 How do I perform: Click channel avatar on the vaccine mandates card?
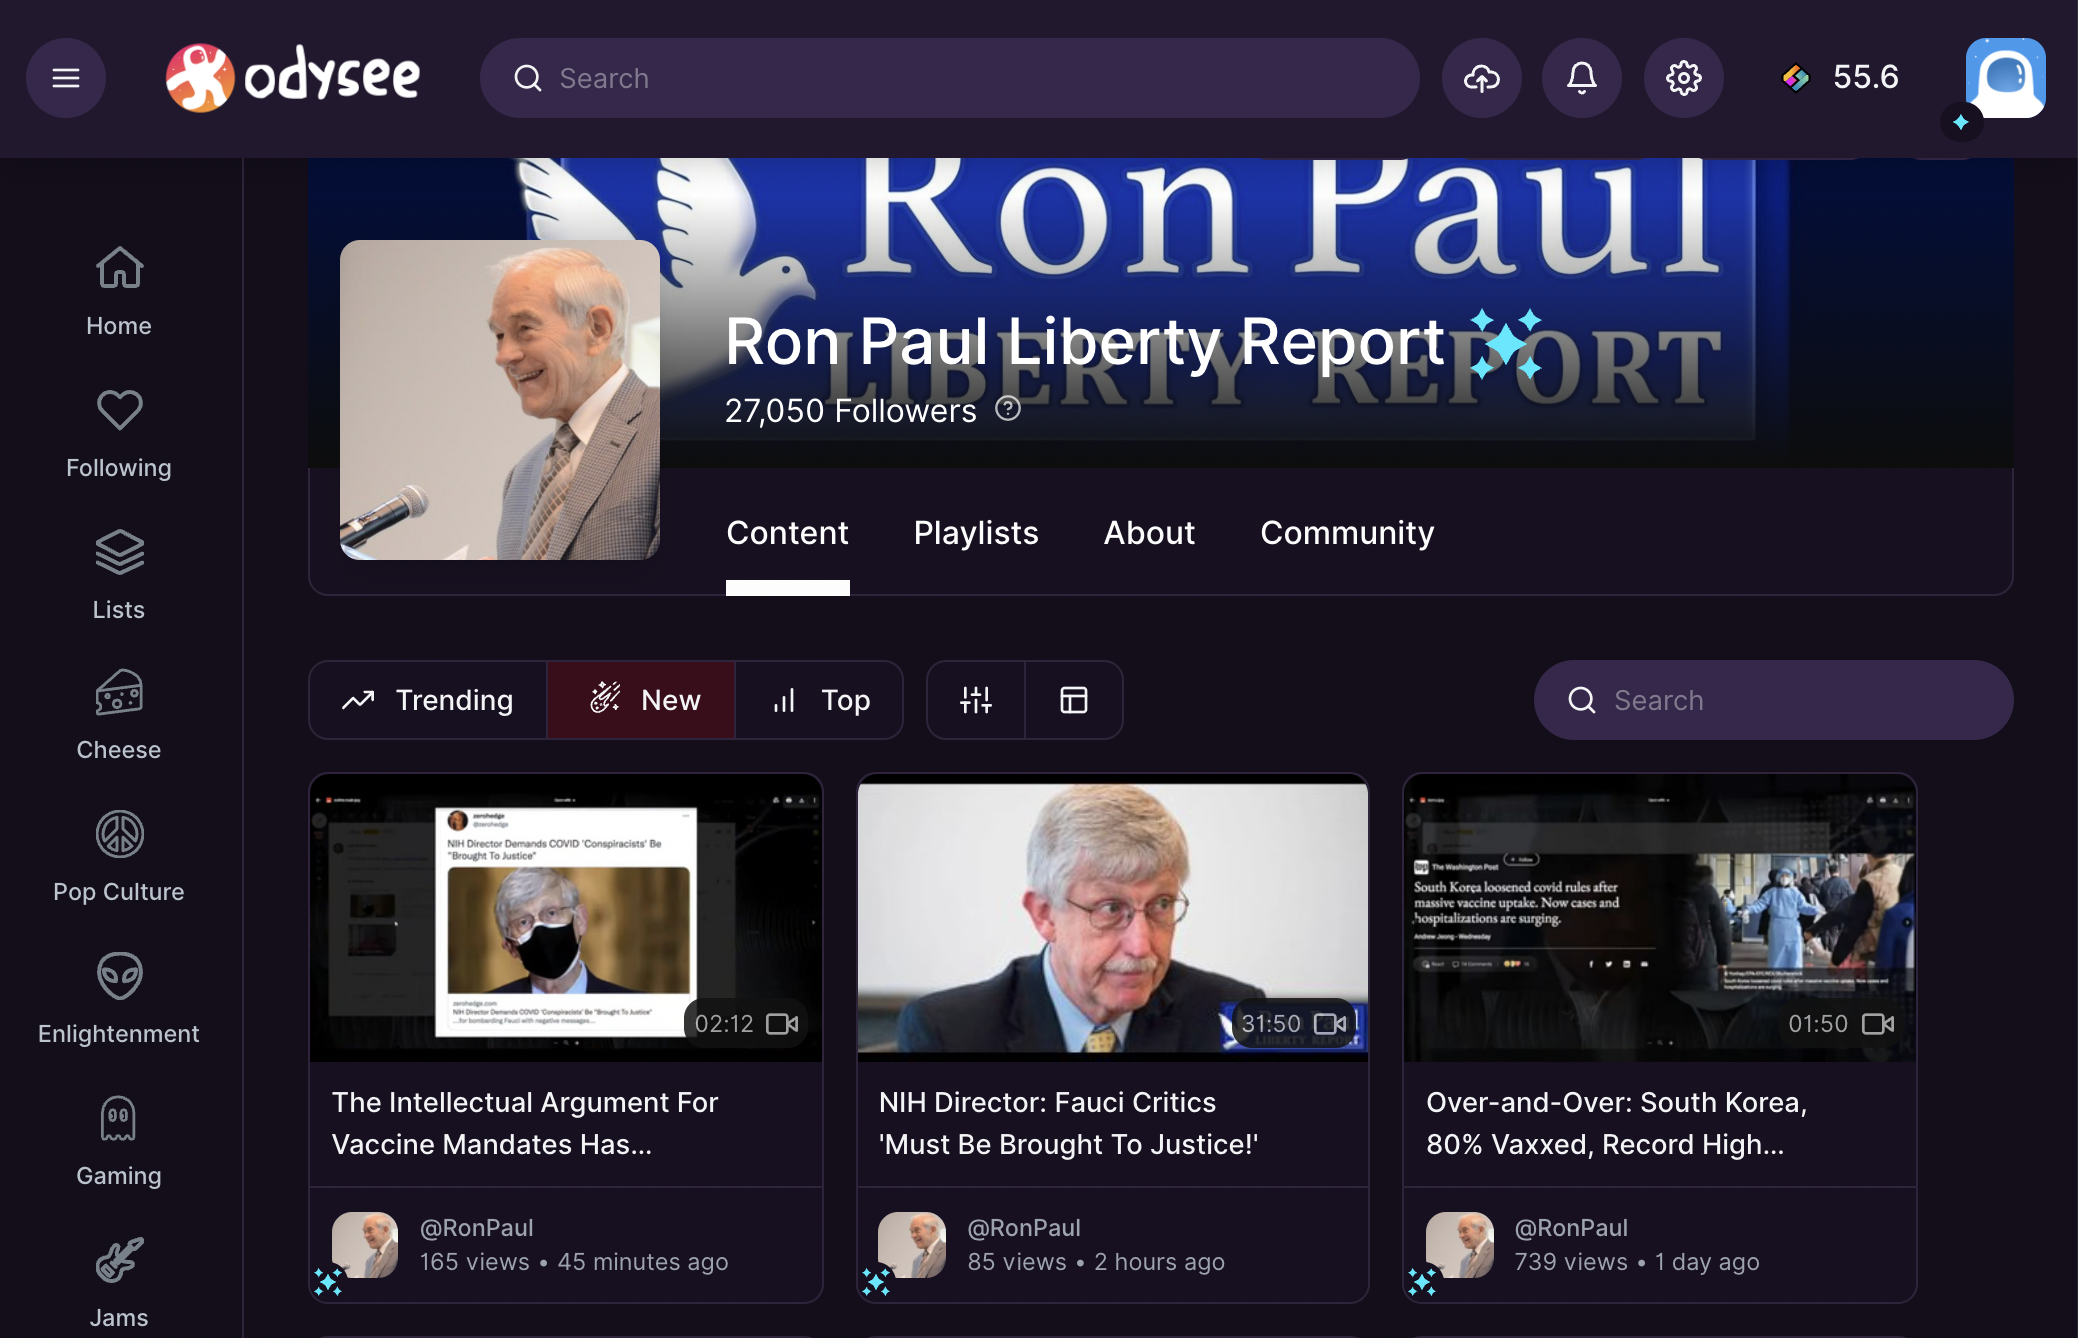(365, 1245)
